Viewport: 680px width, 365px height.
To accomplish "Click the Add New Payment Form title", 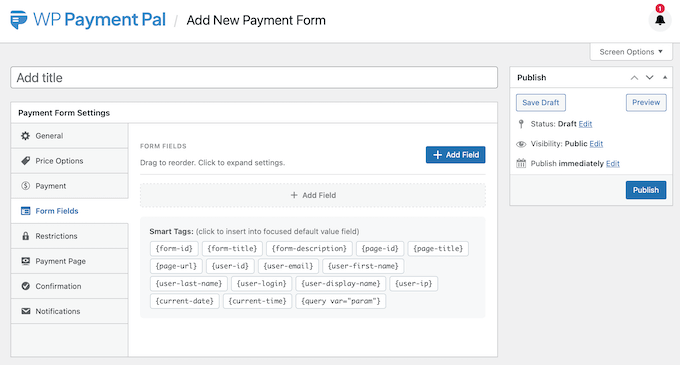I will pos(256,20).
